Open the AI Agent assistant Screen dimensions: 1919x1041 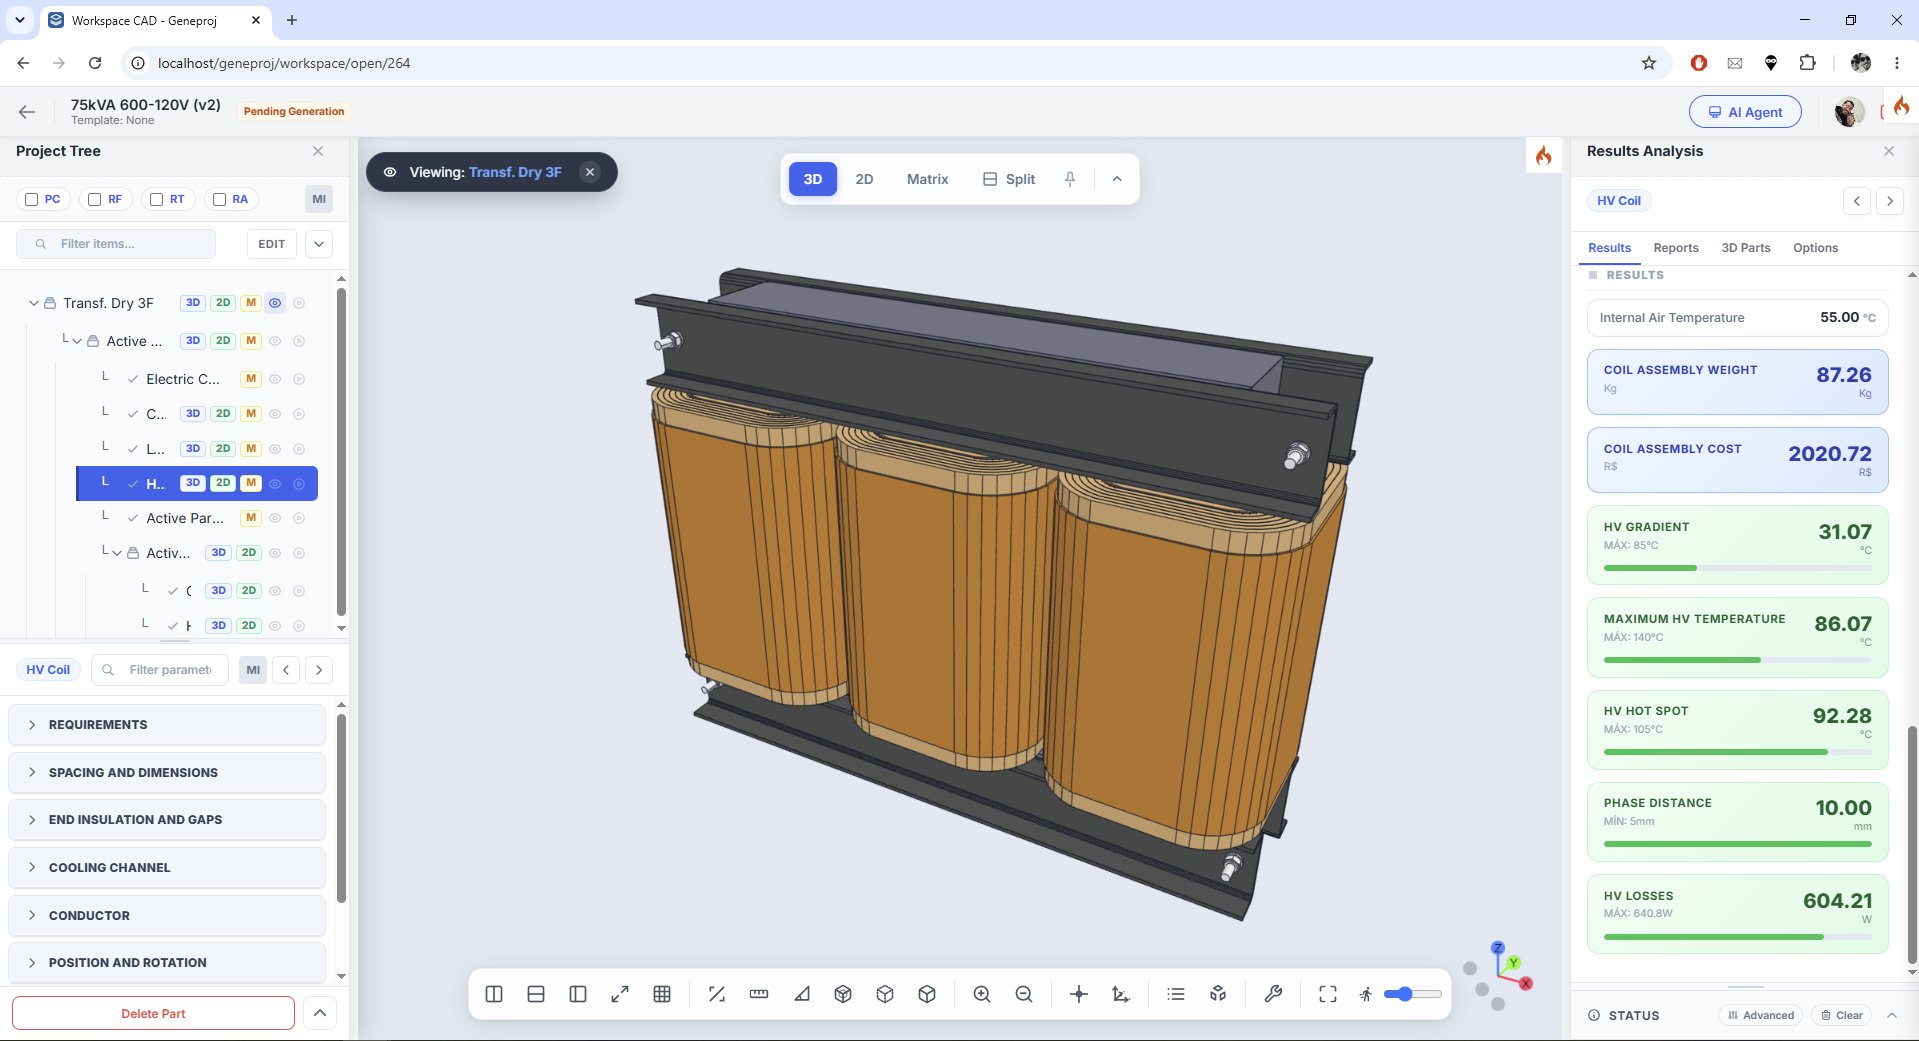click(1745, 112)
